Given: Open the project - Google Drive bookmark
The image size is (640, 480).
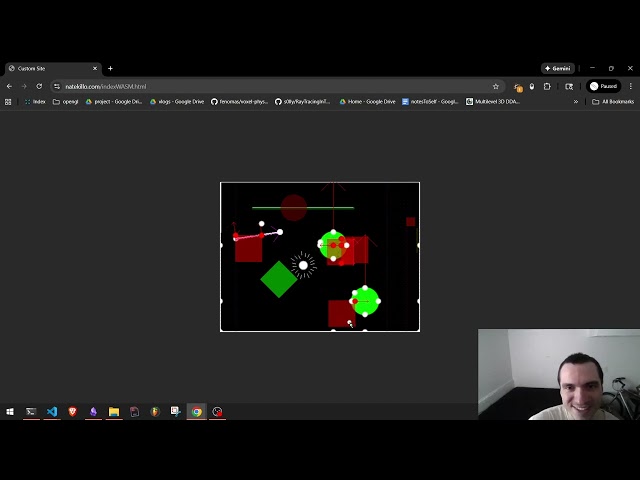Looking at the screenshot, I should [x=113, y=102].
